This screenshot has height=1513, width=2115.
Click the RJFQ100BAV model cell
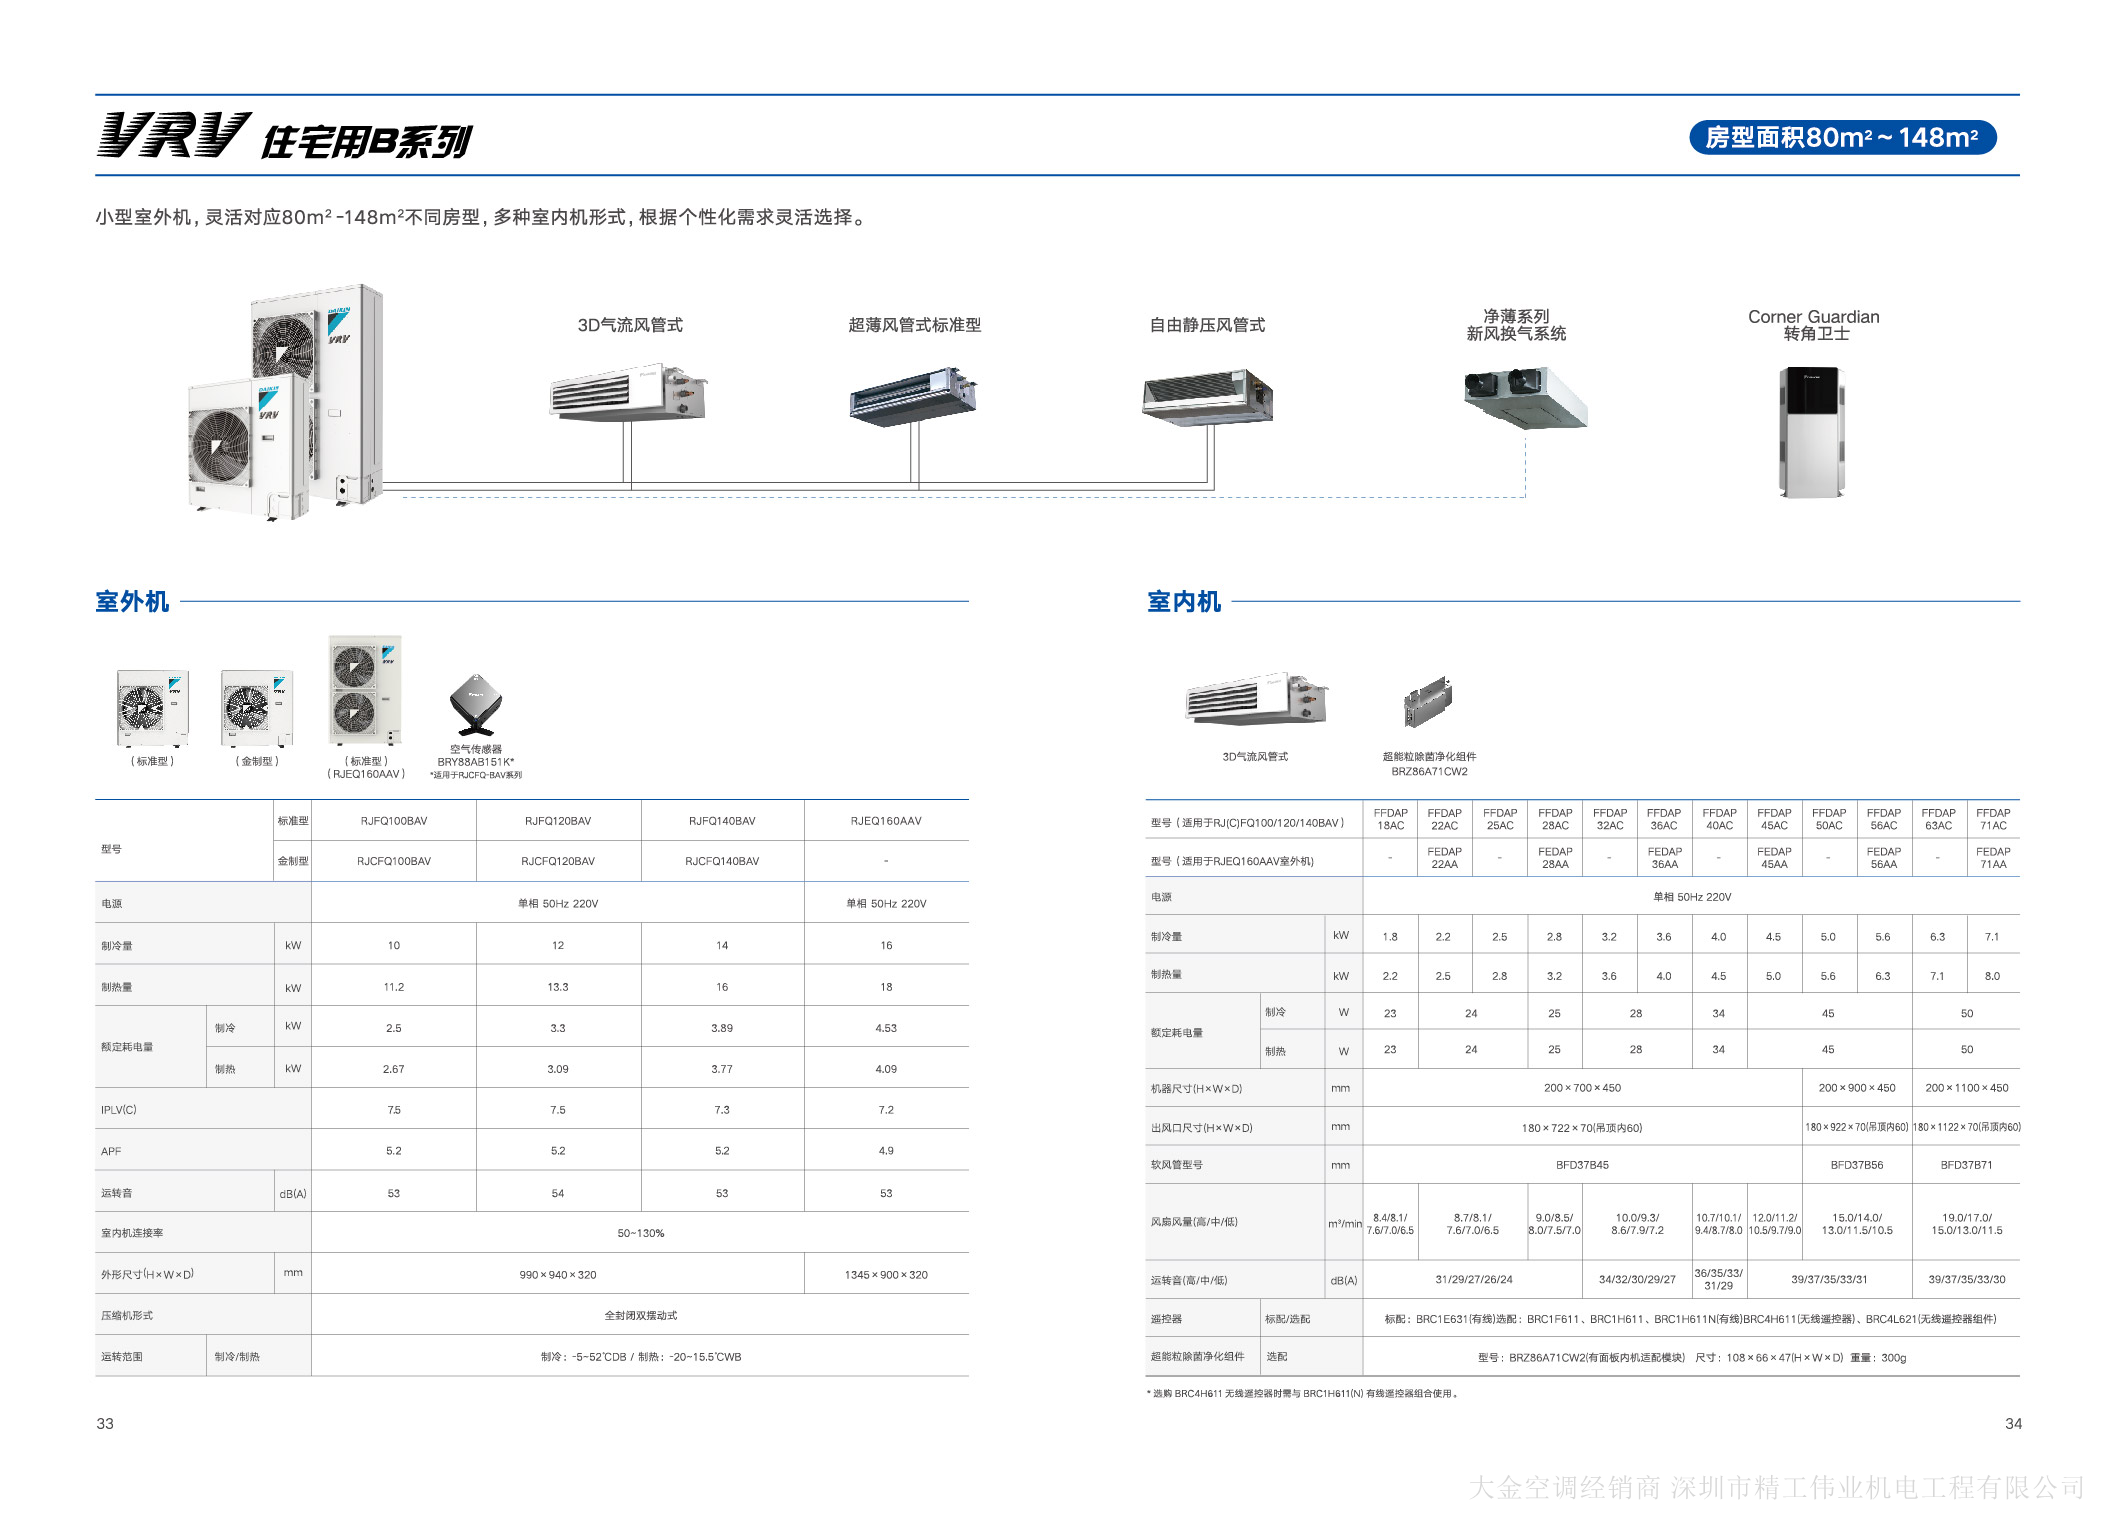click(394, 821)
